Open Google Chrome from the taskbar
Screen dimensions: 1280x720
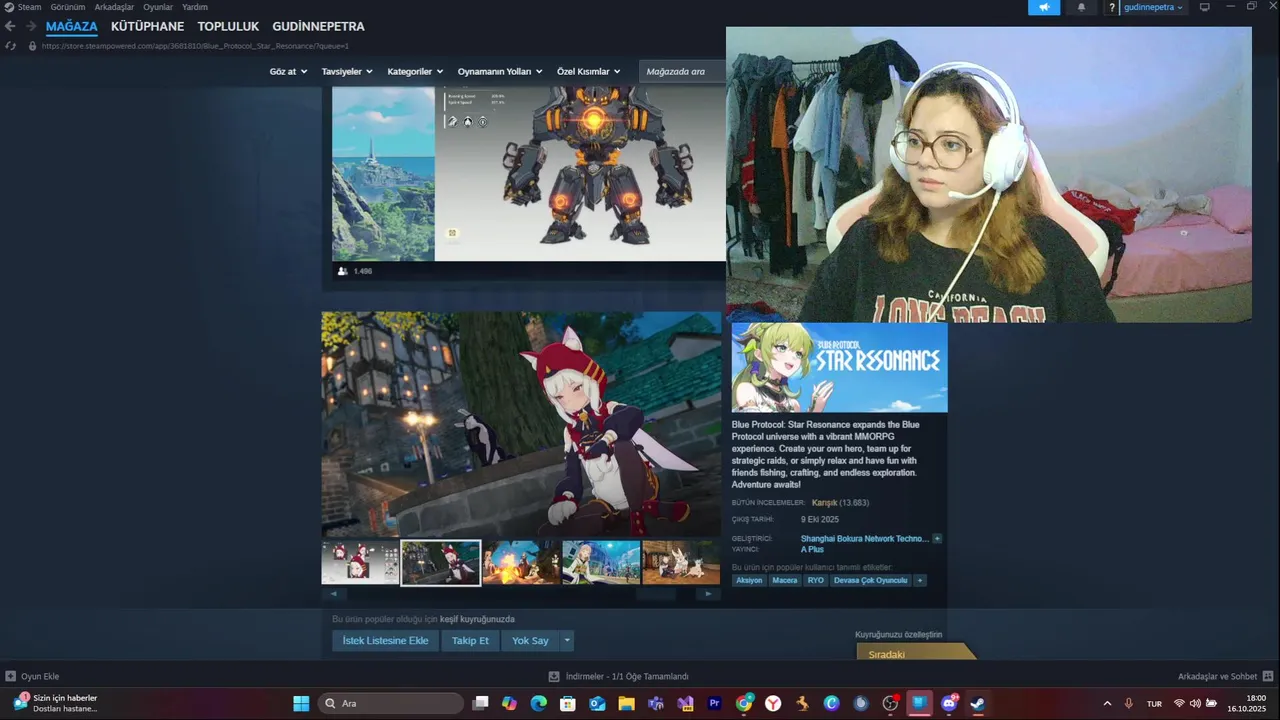[x=744, y=703]
